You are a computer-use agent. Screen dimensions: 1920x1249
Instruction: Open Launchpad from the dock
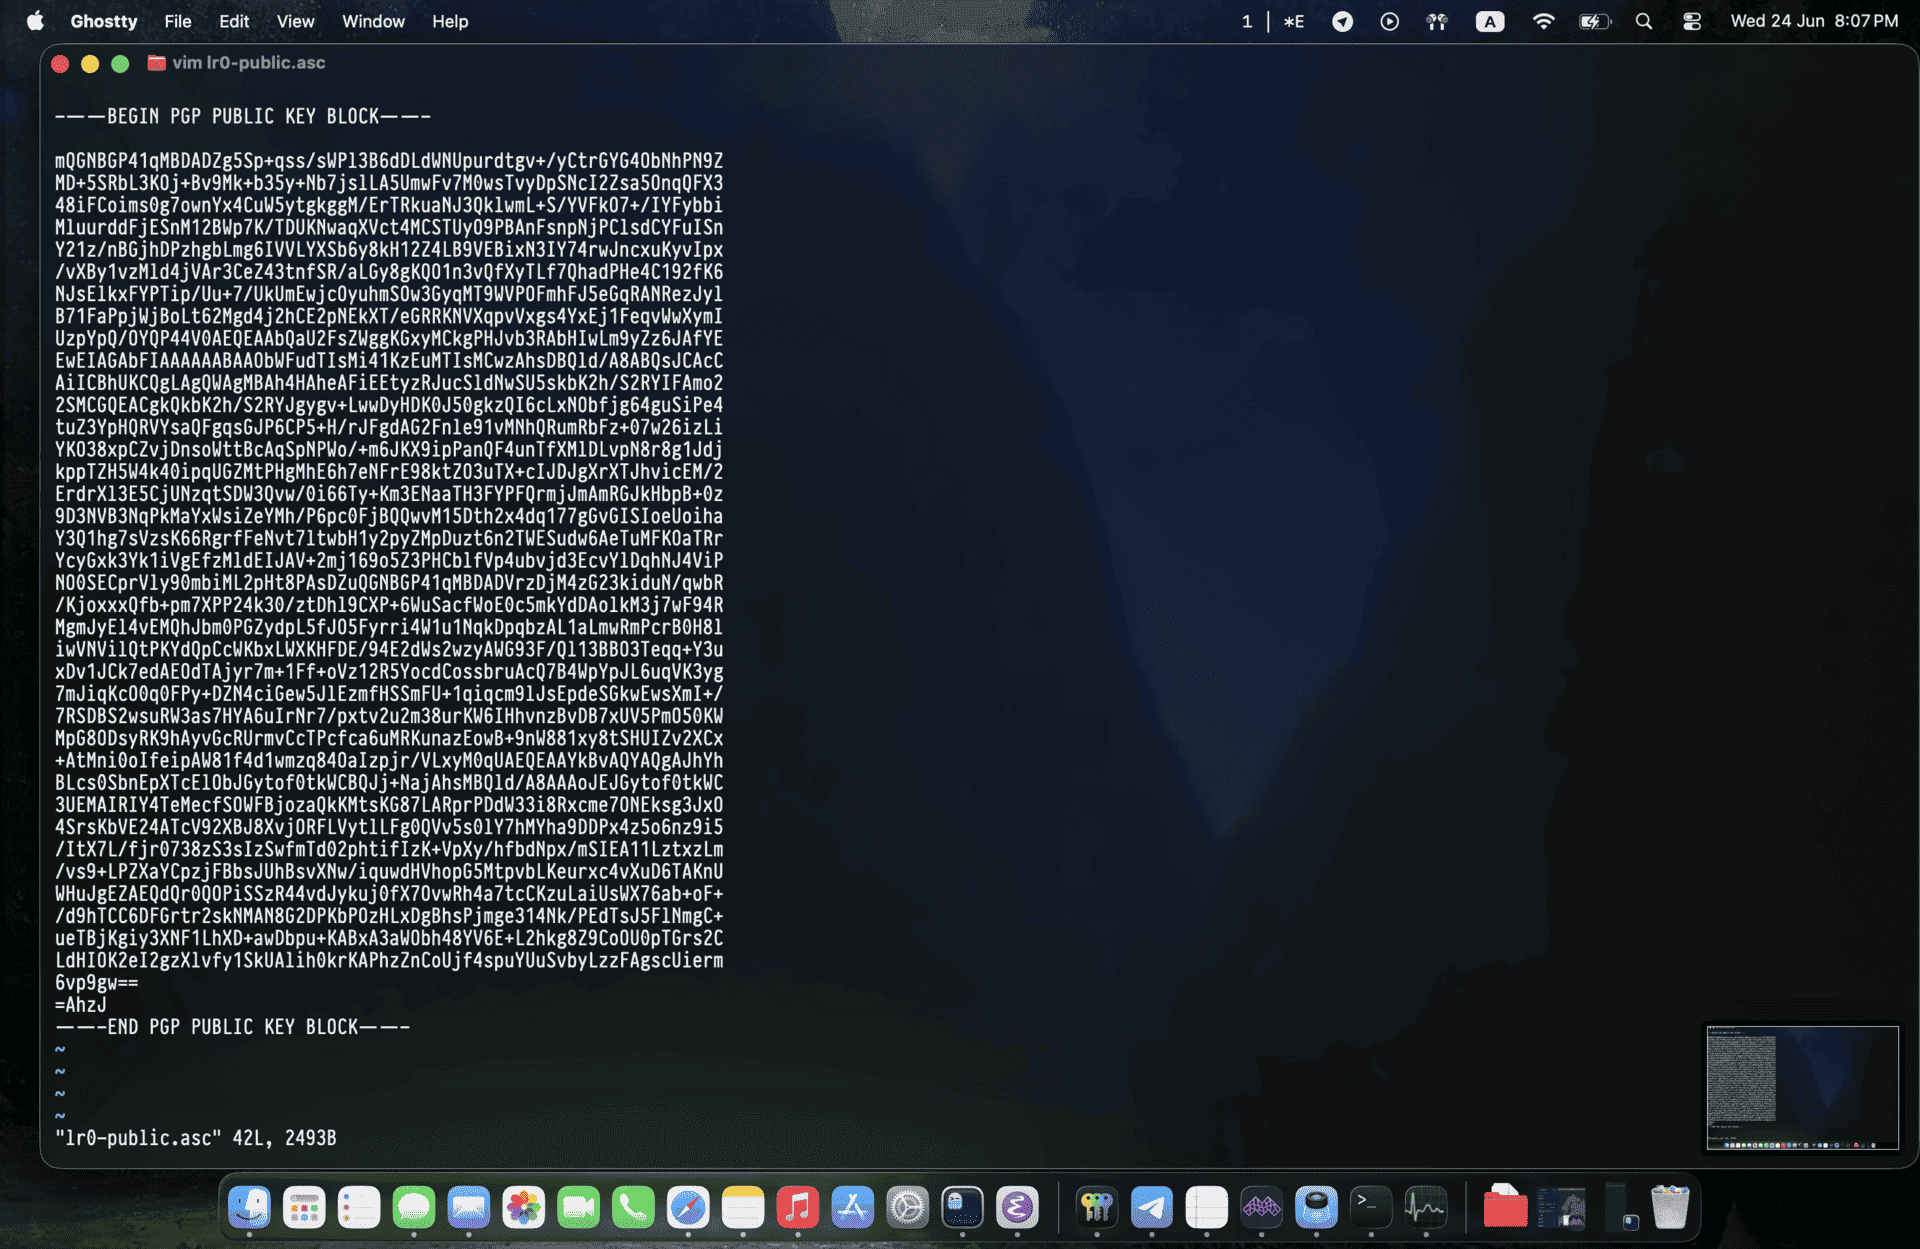coord(304,1208)
